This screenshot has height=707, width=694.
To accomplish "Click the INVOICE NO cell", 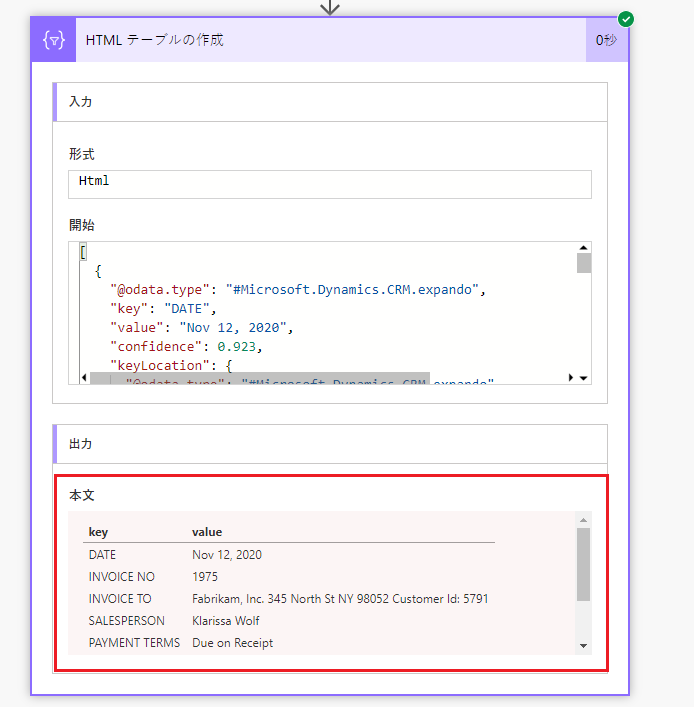I will point(122,577).
